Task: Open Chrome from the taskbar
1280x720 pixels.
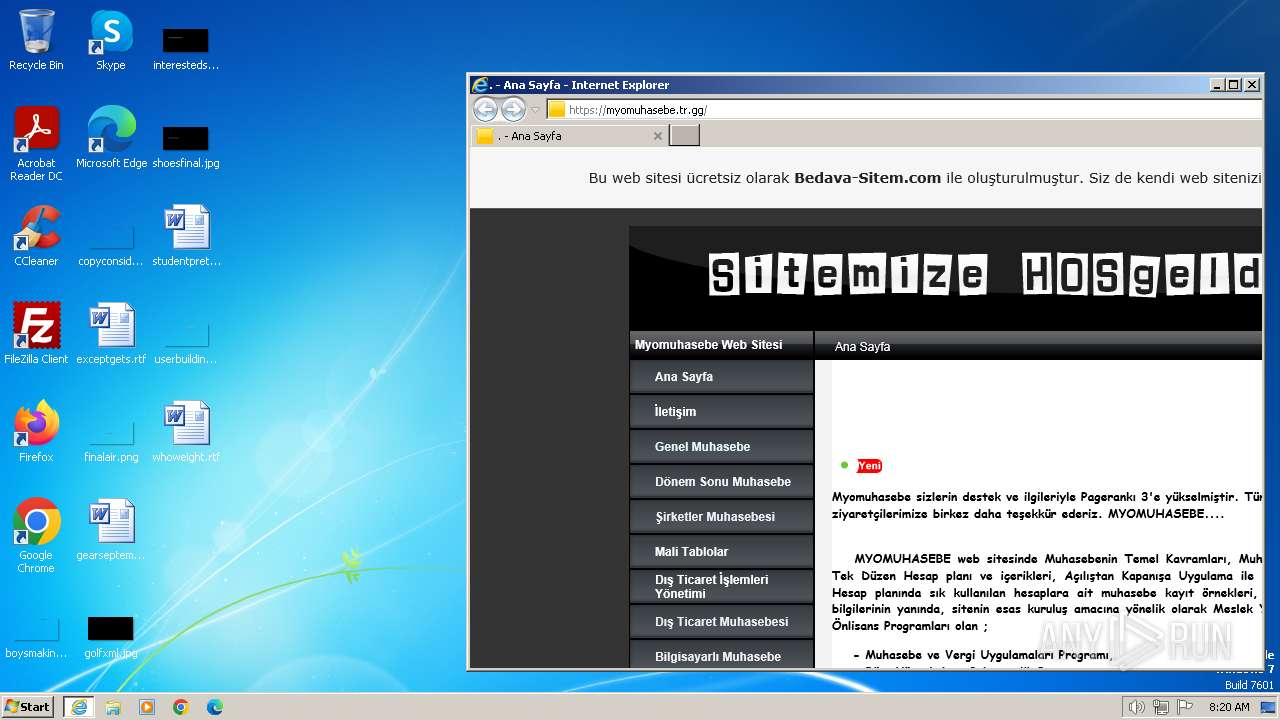Action: tap(181, 707)
